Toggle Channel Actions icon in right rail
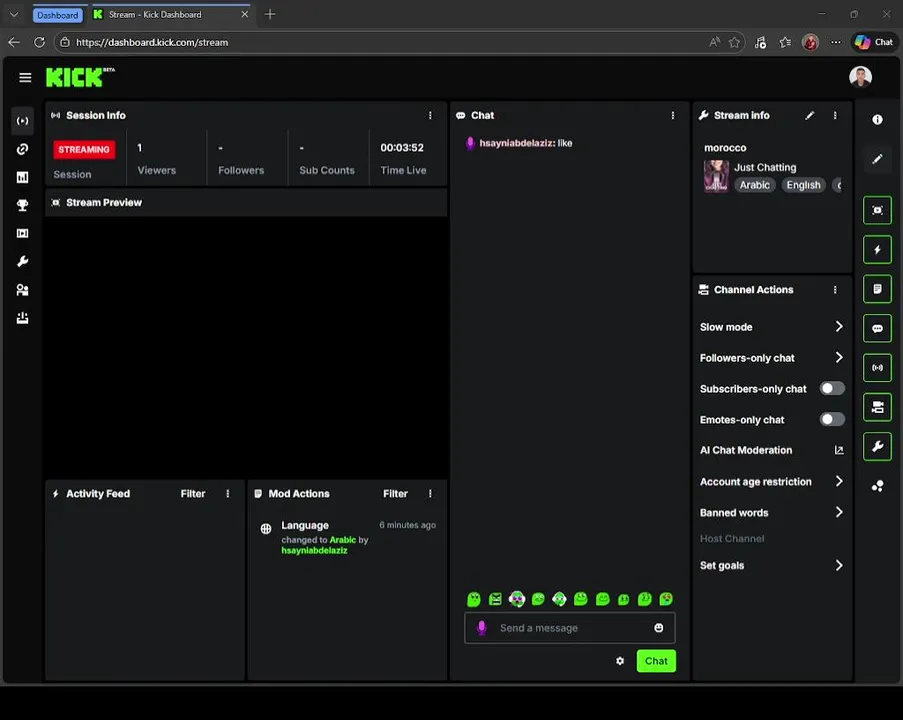Image resolution: width=903 pixels, height=720 pixels. [877, 407]
